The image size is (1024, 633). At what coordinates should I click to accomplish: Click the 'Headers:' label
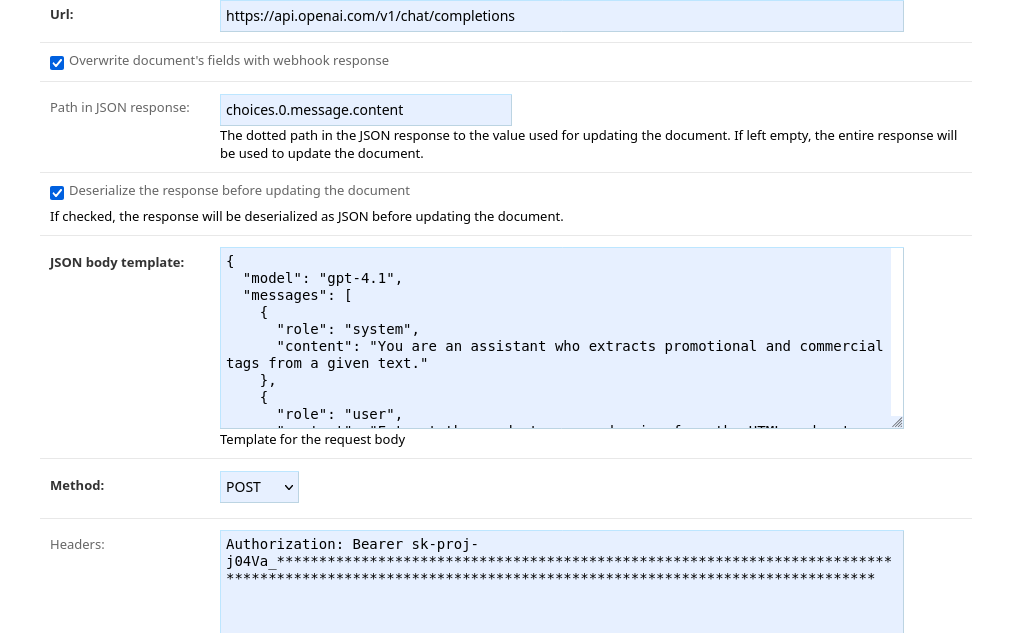[77, 545]
